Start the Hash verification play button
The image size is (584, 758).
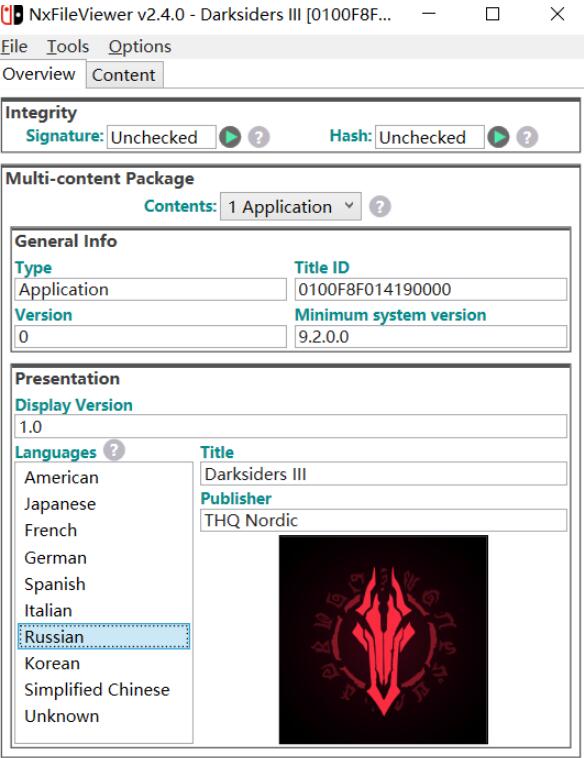pos(498,137)
